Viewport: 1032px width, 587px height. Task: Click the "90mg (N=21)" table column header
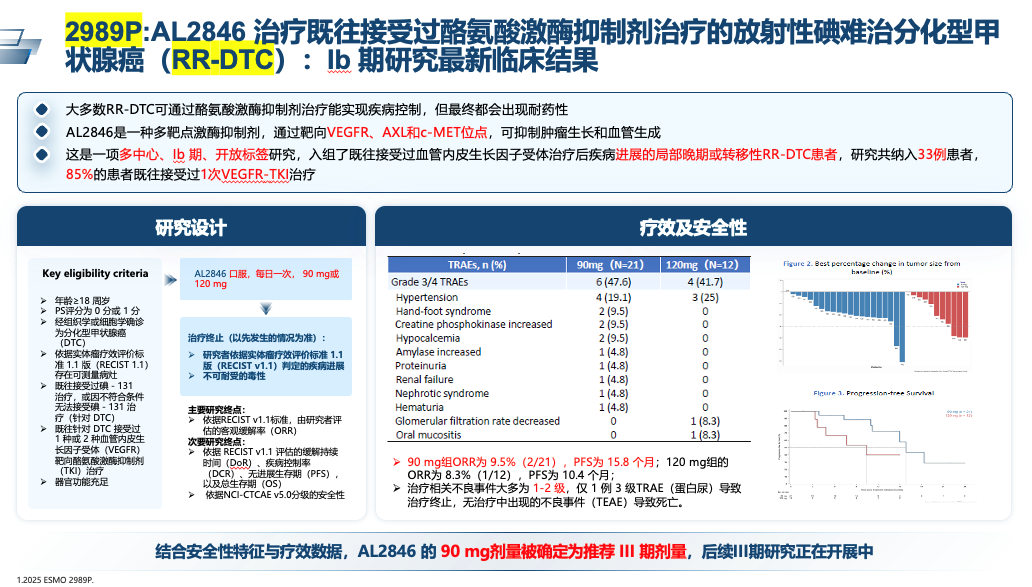(x=607, y=264)
